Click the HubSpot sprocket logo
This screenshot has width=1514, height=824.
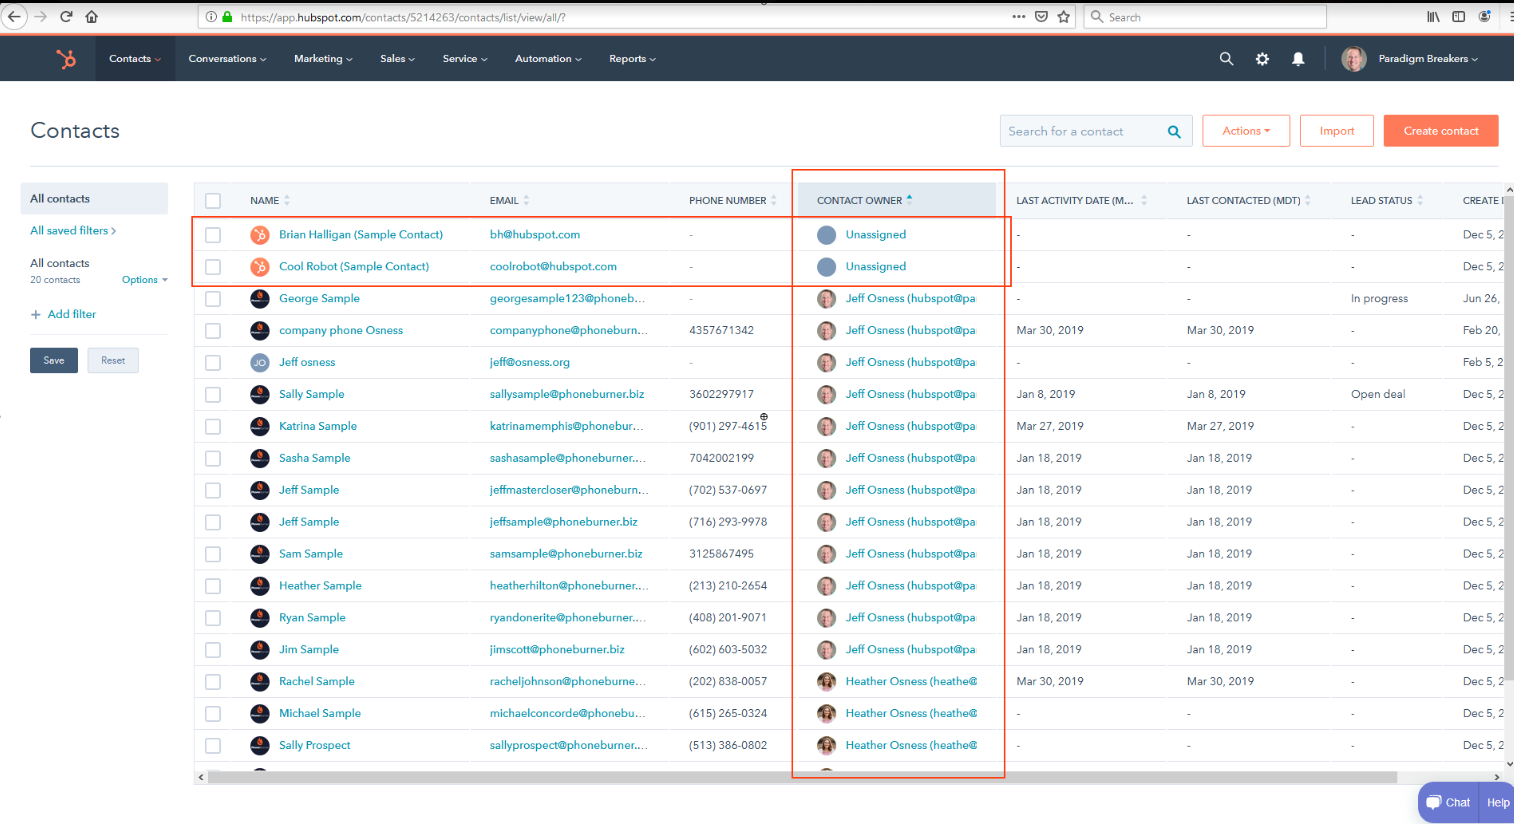coord(66,59)
